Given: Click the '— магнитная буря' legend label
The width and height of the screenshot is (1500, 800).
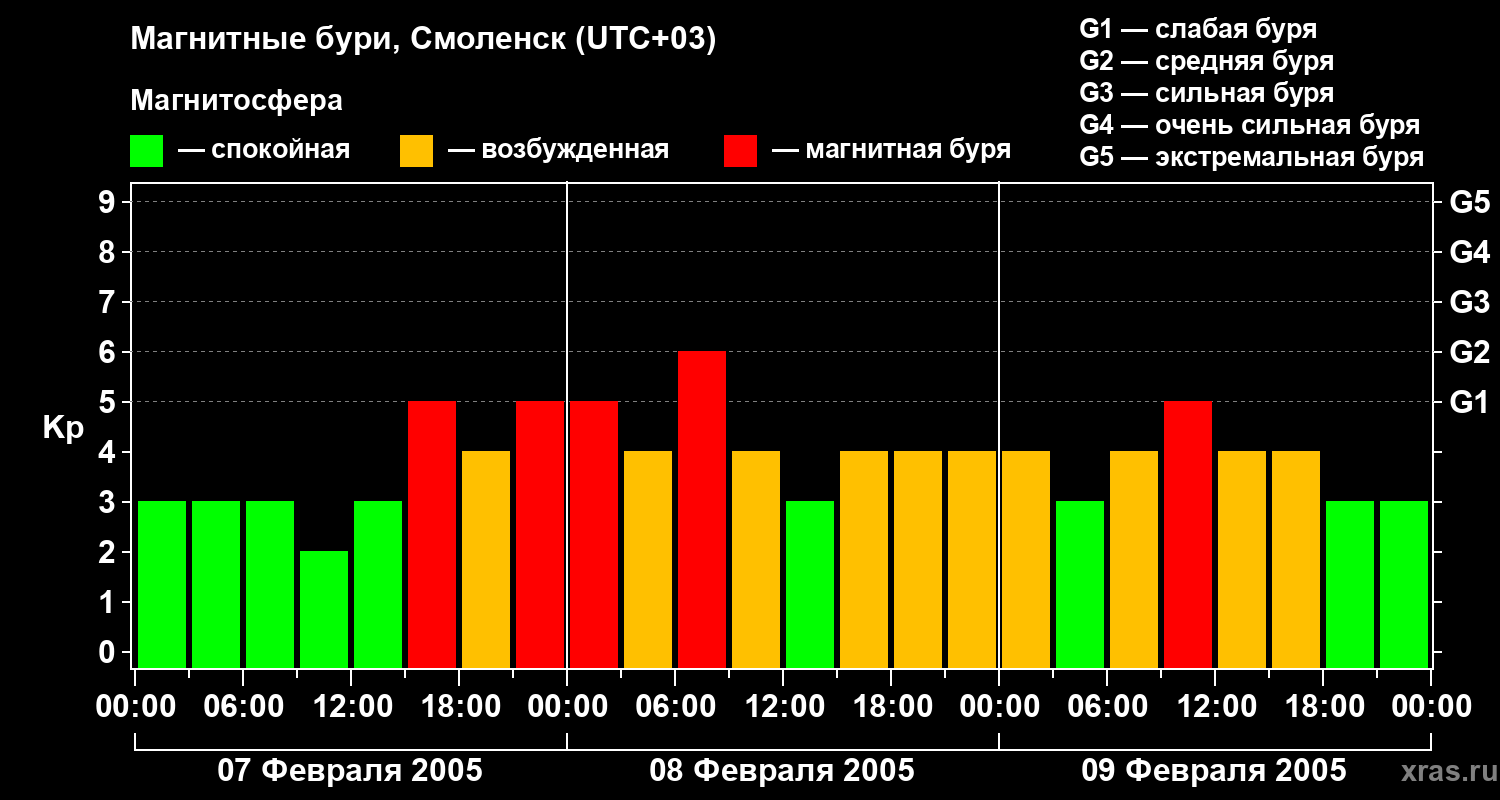Looking at the screenshot, I should pos(891,150).
